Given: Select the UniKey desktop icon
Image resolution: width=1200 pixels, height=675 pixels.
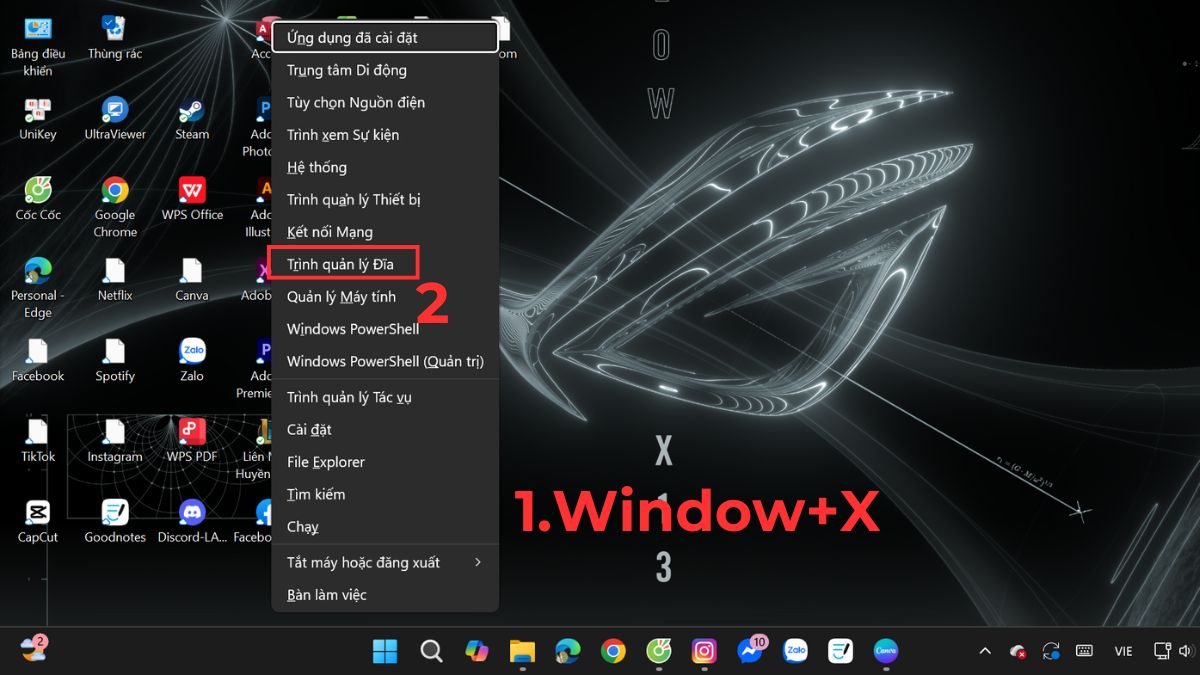Looking at the screenshot, I should (38, 118).
